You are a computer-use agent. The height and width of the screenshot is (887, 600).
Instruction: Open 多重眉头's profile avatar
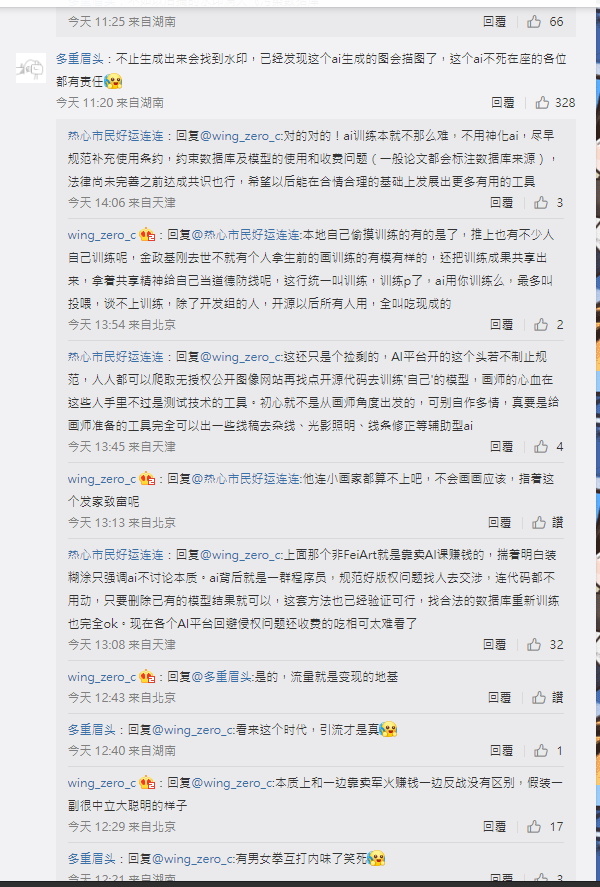pyautogui.click(x=31, y=68)
